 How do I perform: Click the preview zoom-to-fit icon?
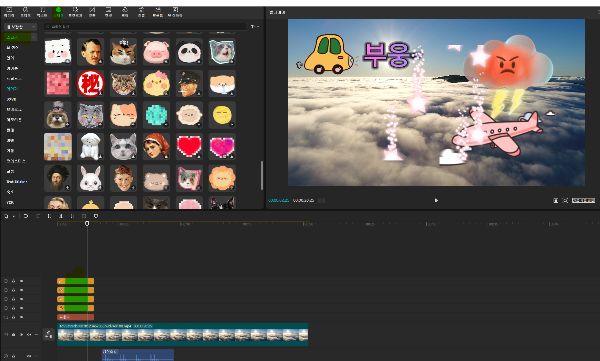point(565,200)
